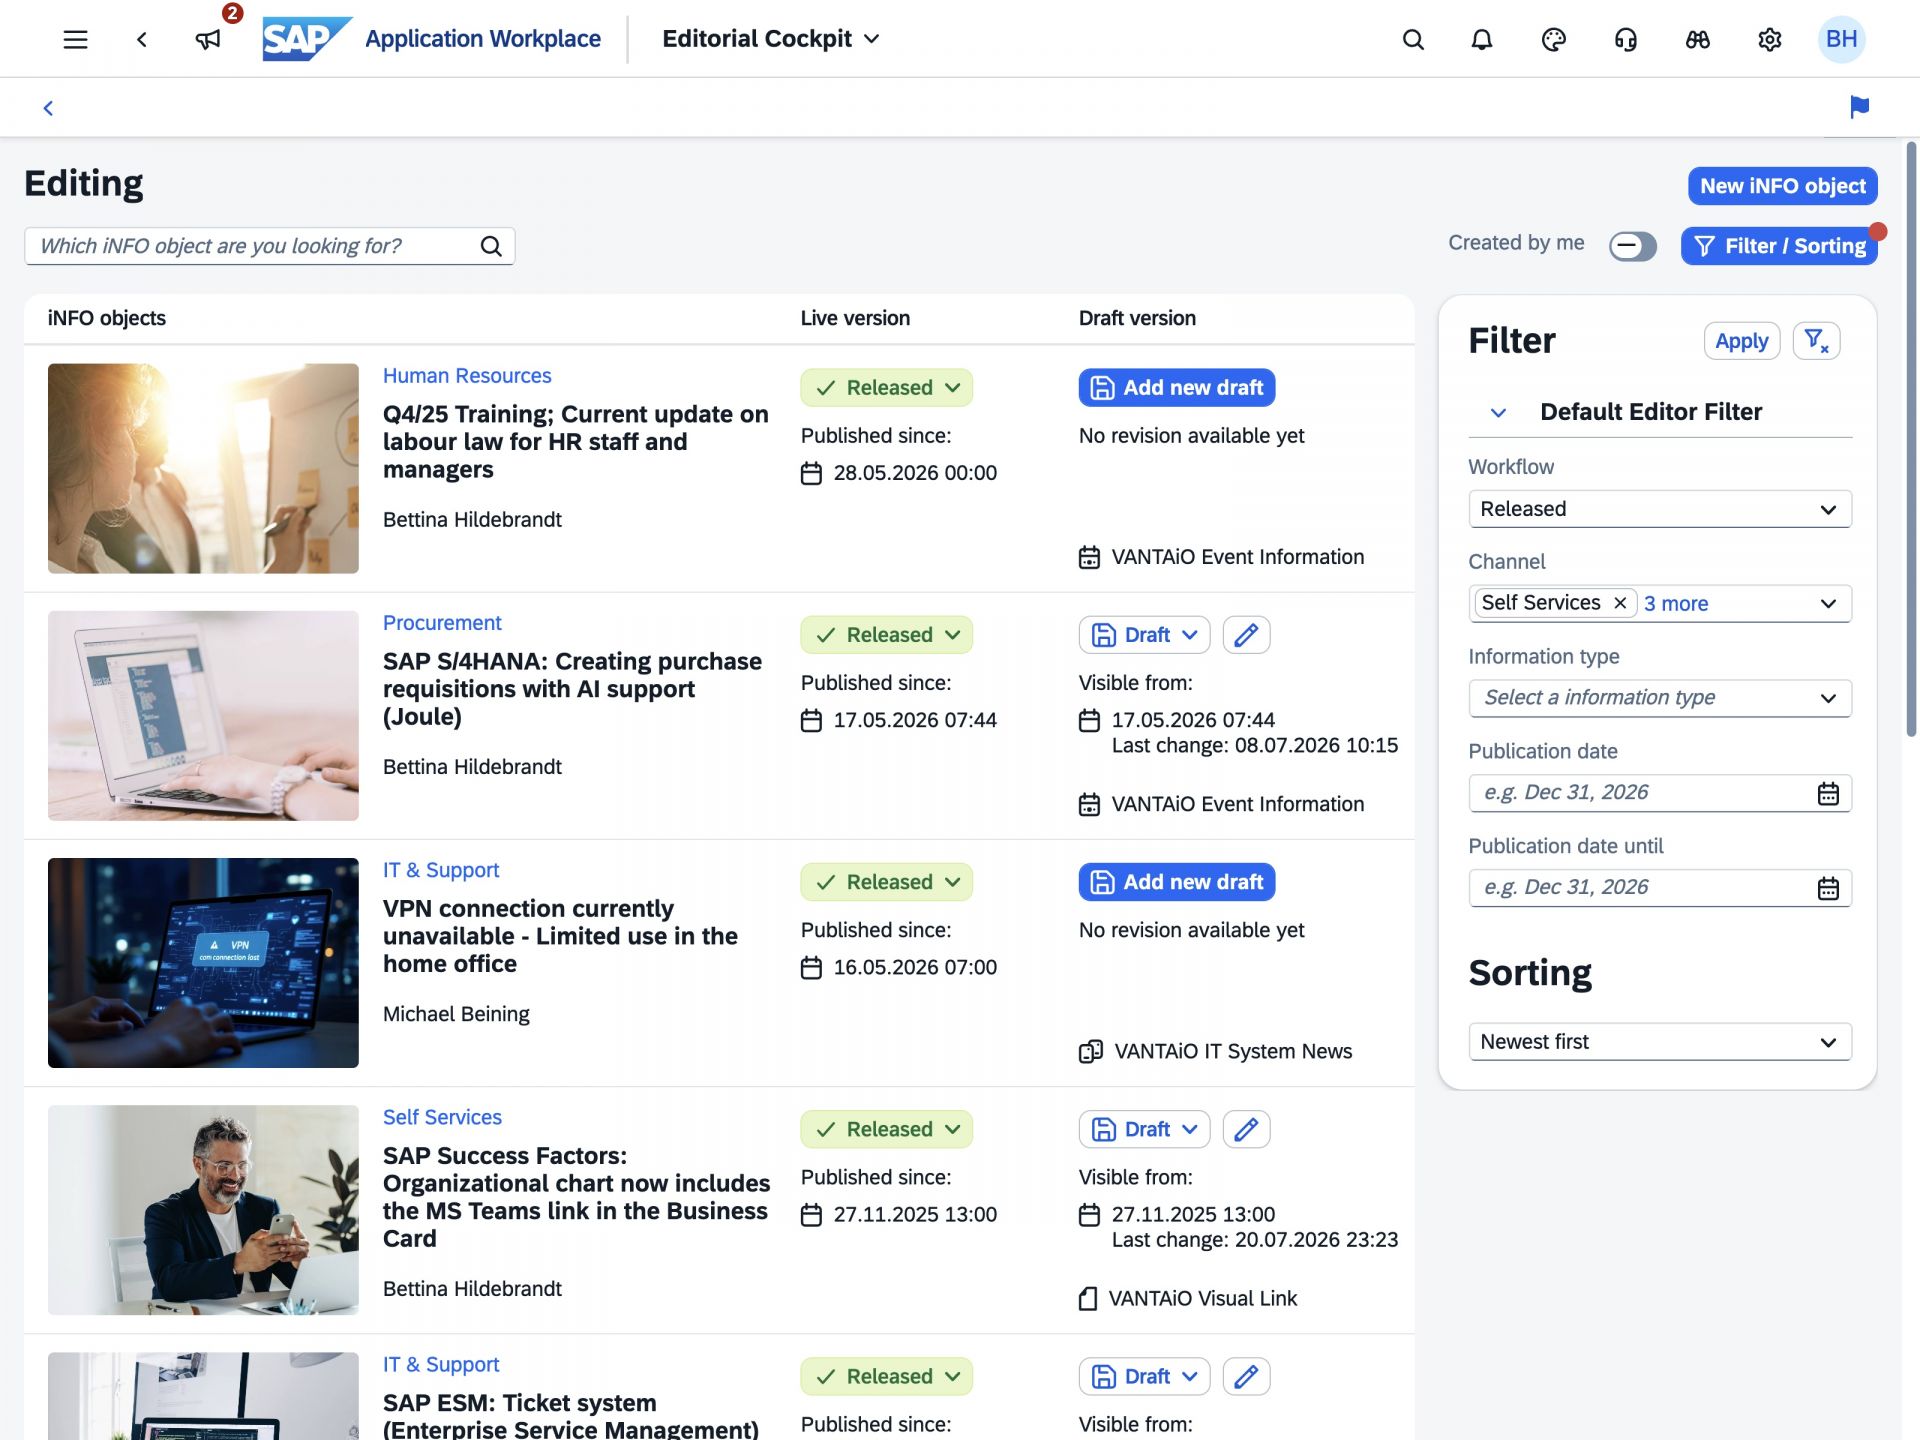Open announcements megaphone with badge 2
Screen dimensions: 1920x1440
coord(208,39)
